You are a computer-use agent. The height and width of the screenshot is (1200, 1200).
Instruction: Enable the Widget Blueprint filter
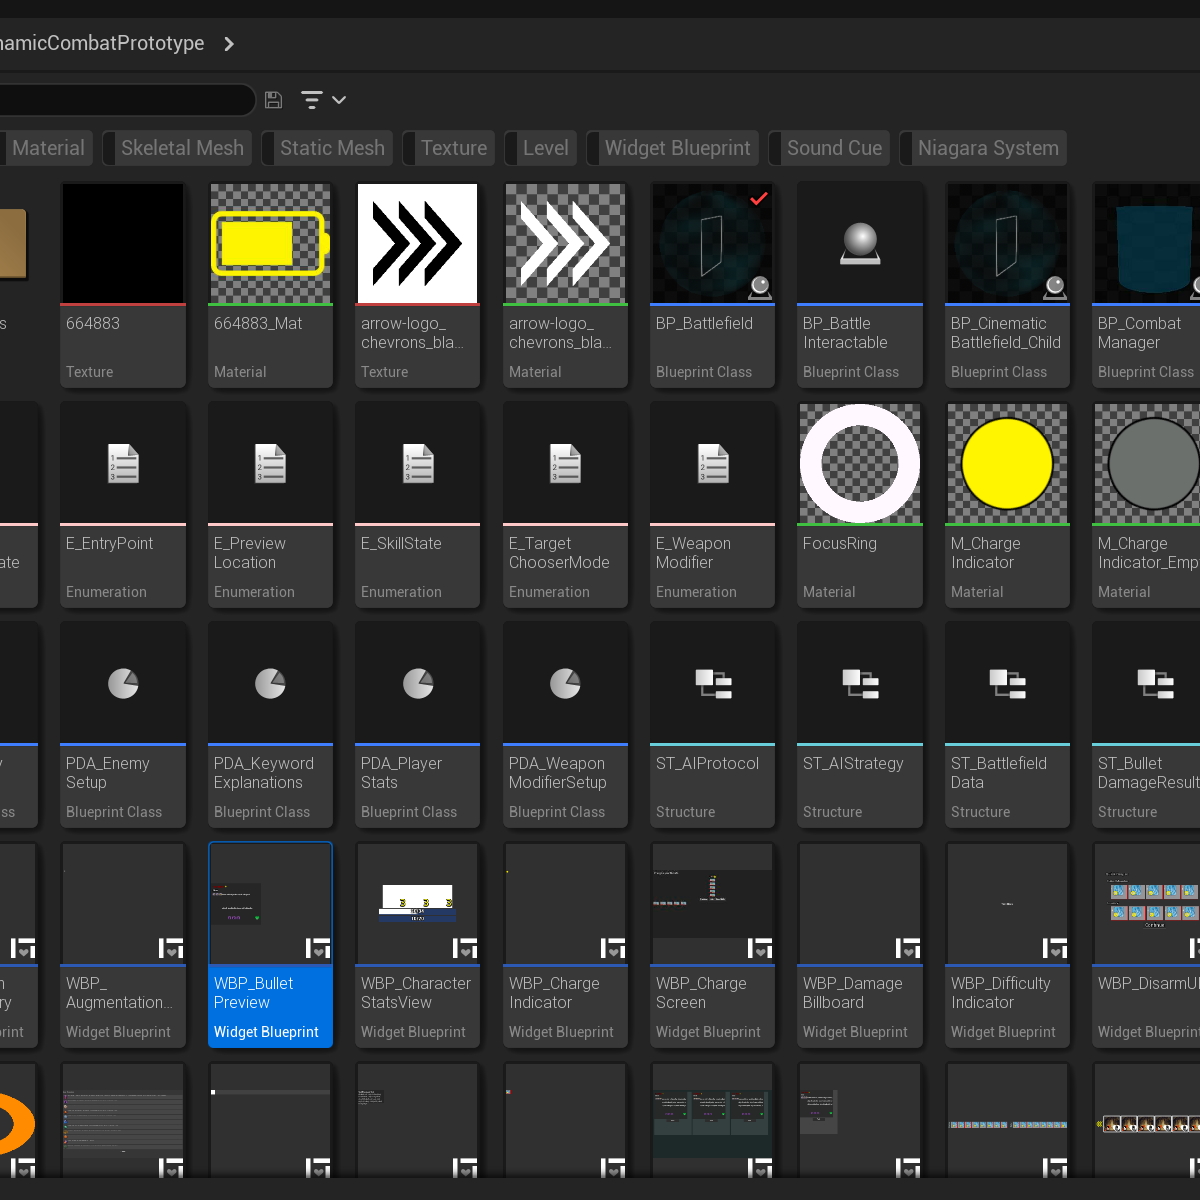tap(676, 148)
